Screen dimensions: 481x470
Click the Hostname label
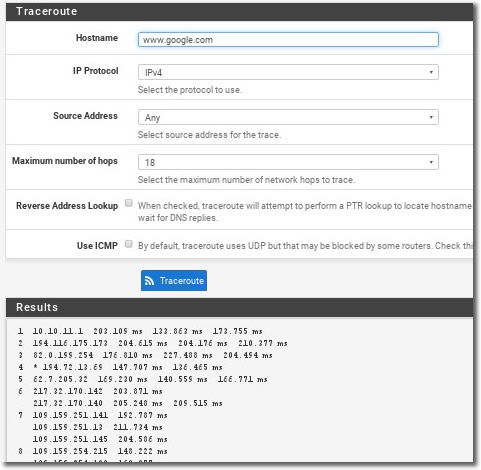97,38
